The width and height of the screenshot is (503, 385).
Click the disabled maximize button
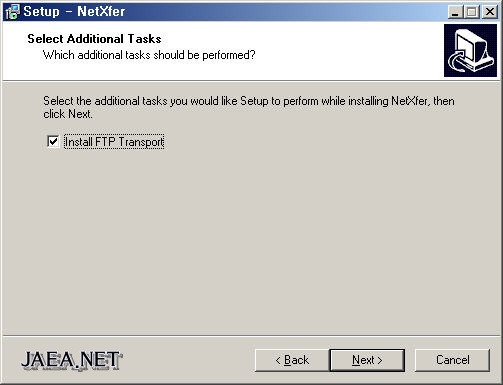click(472, 12)
